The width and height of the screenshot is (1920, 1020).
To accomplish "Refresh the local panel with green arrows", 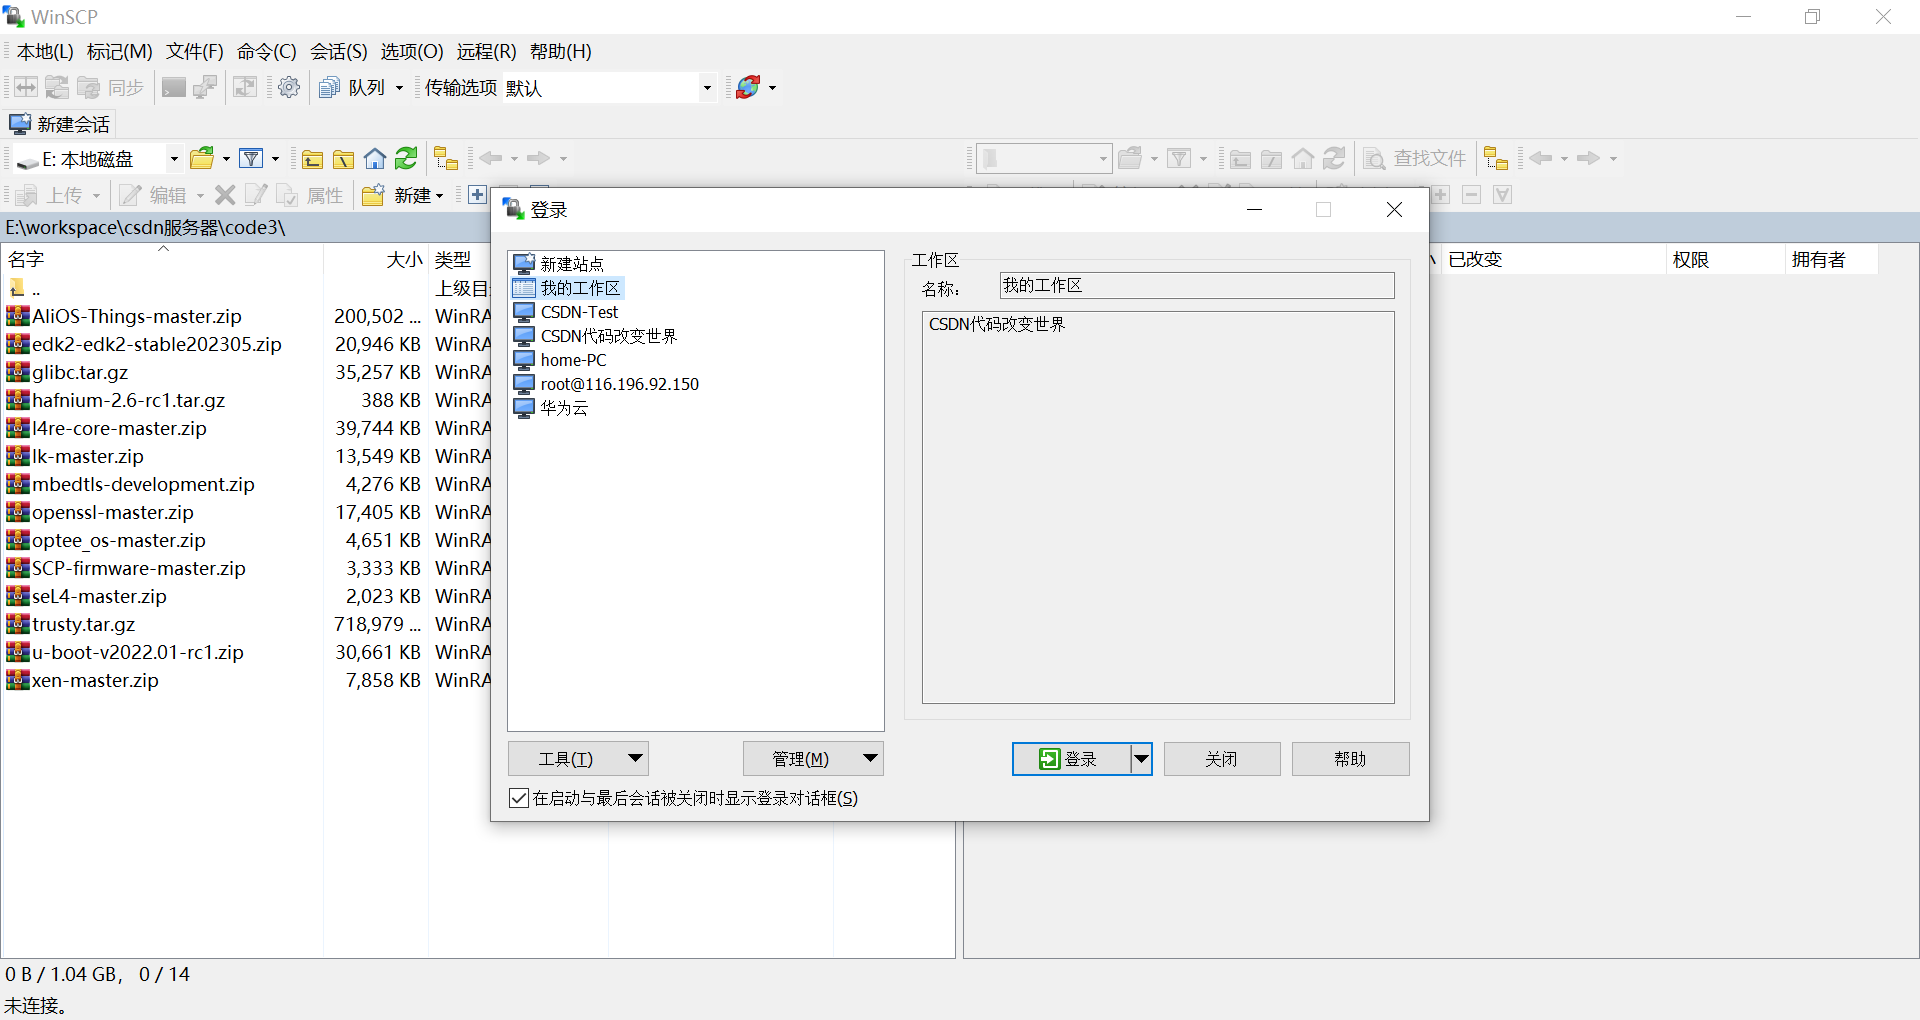I will [x=406, y=158].
